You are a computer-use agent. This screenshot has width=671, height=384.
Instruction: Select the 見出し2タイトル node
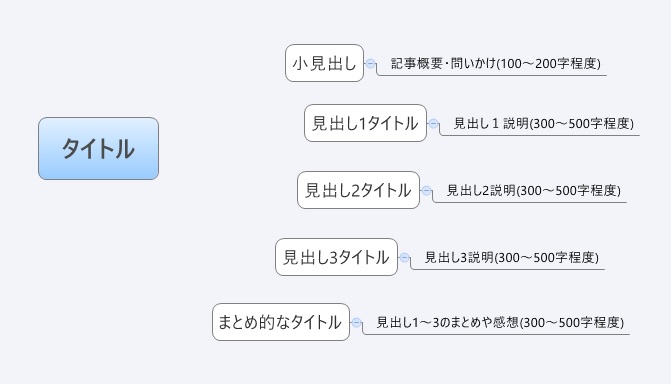[358, 190]
